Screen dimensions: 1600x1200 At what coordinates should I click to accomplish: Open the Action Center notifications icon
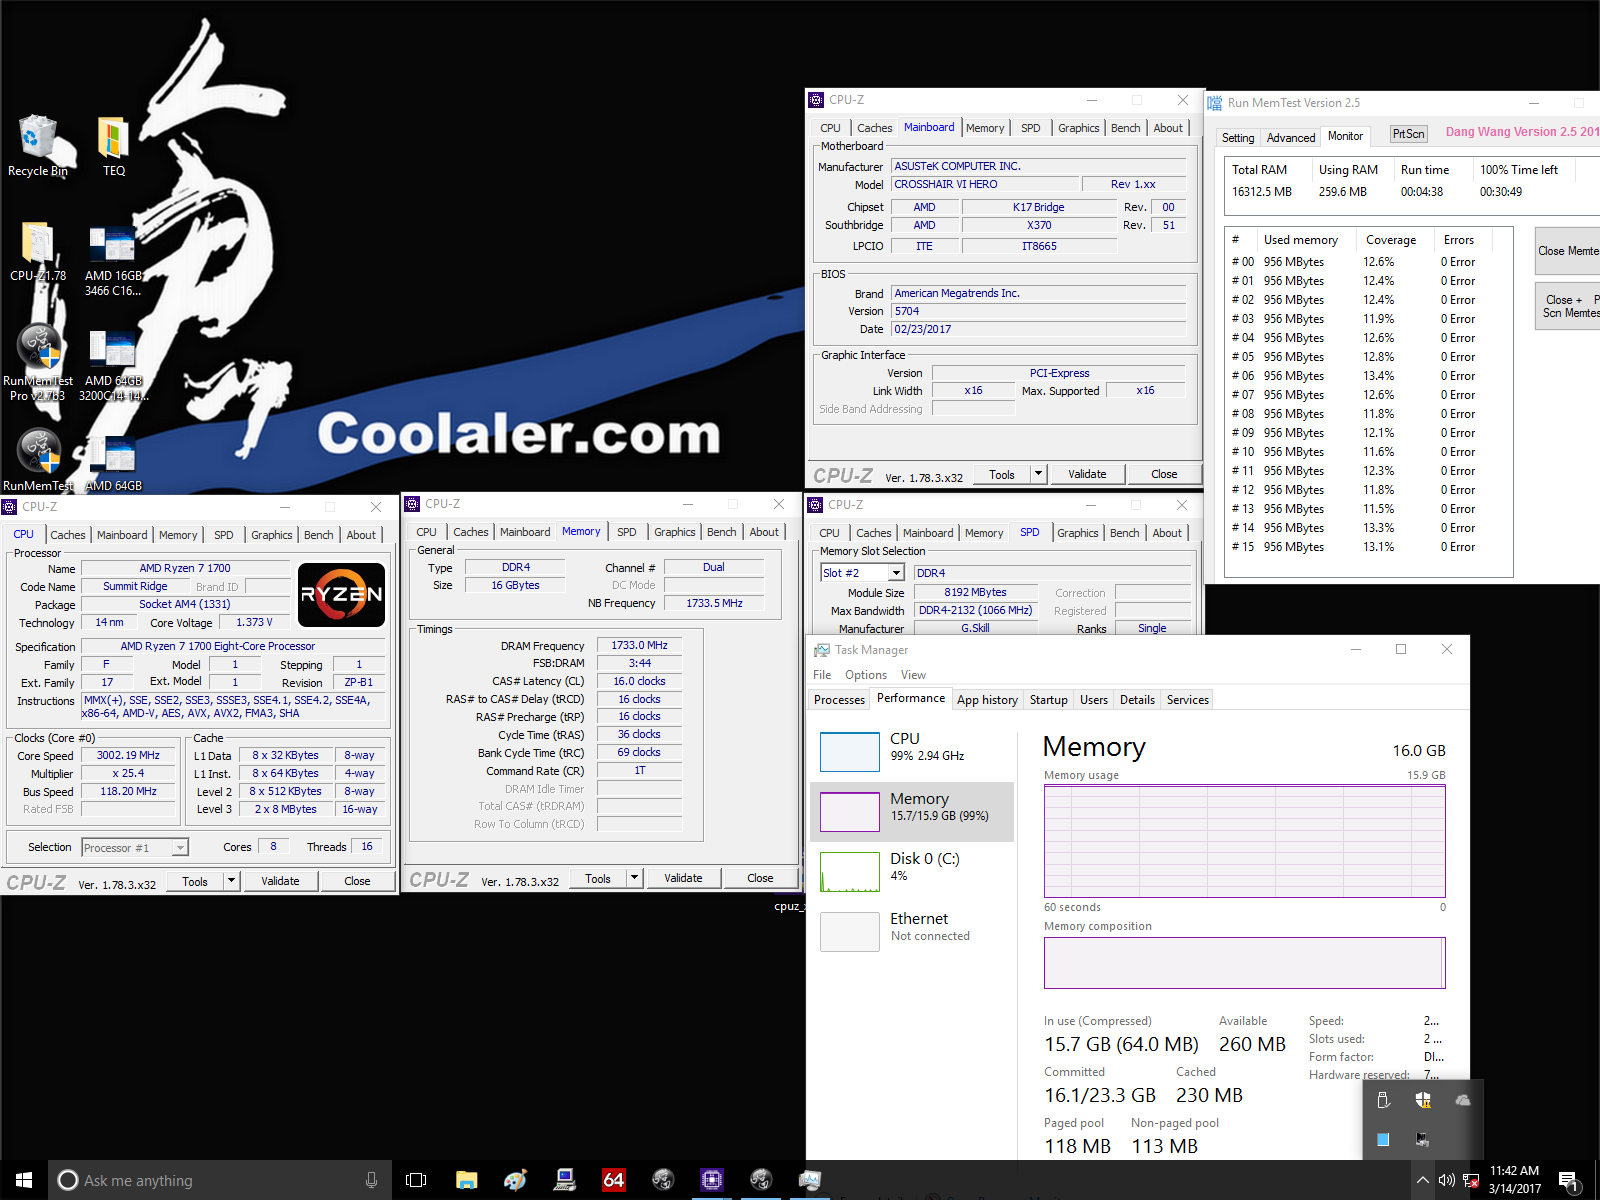1569,1181
